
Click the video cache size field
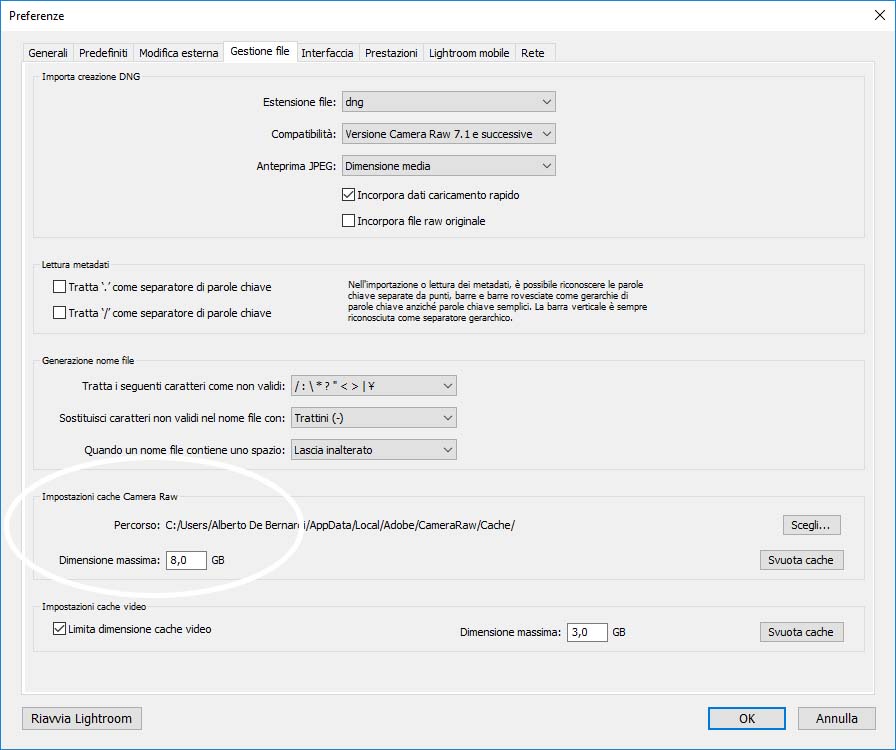[587, 632]
